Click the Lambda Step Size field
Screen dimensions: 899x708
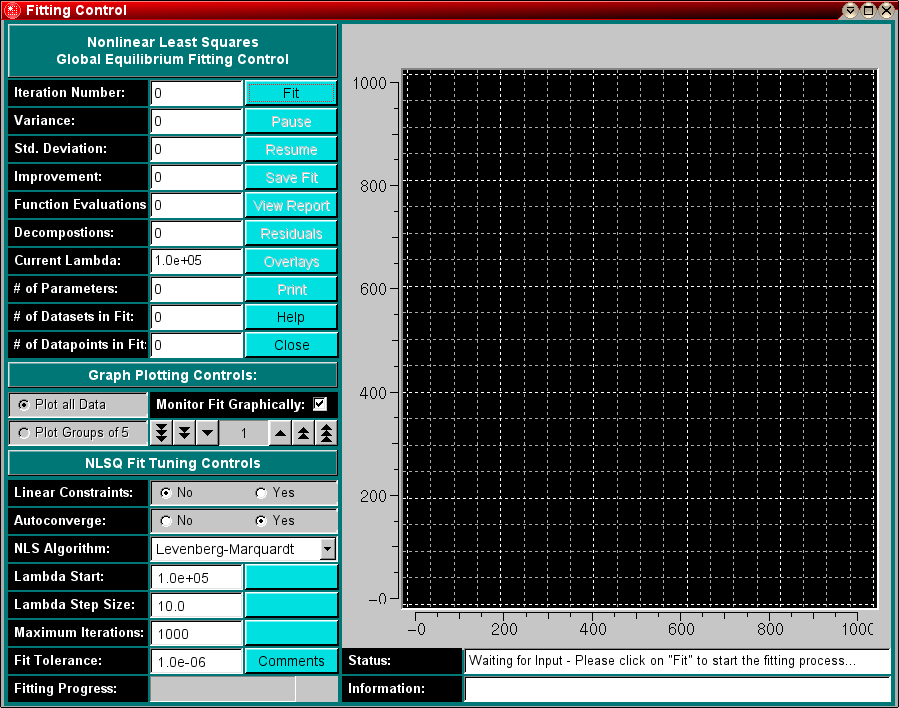click(197, 605)
